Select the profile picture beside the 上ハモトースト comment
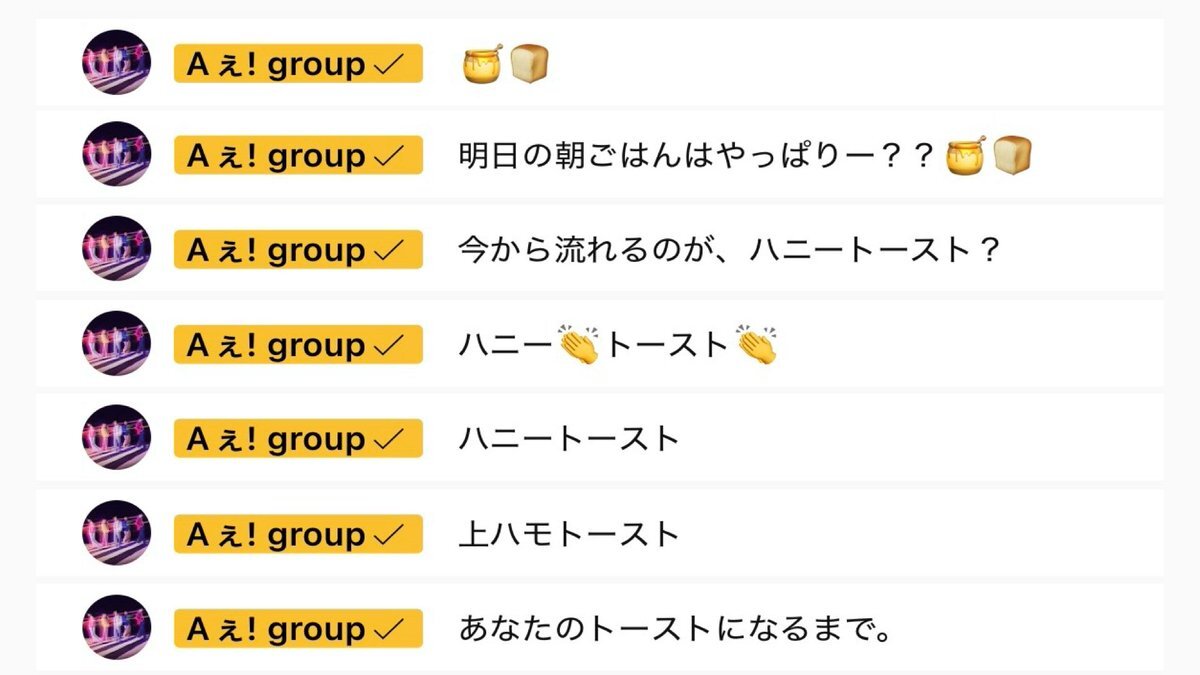 click(116, 533)
